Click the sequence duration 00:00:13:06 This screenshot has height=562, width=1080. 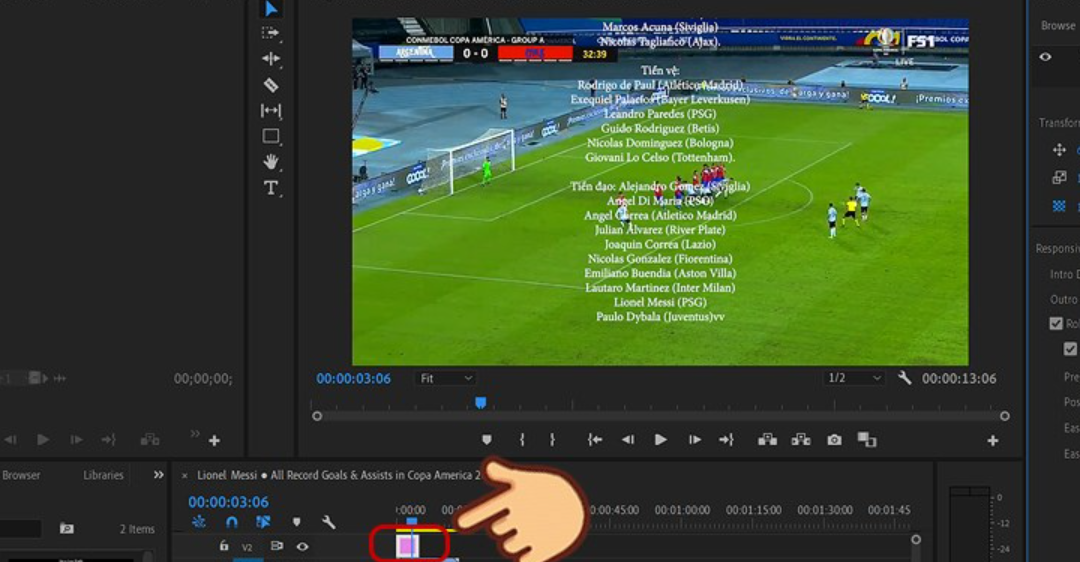959,378
